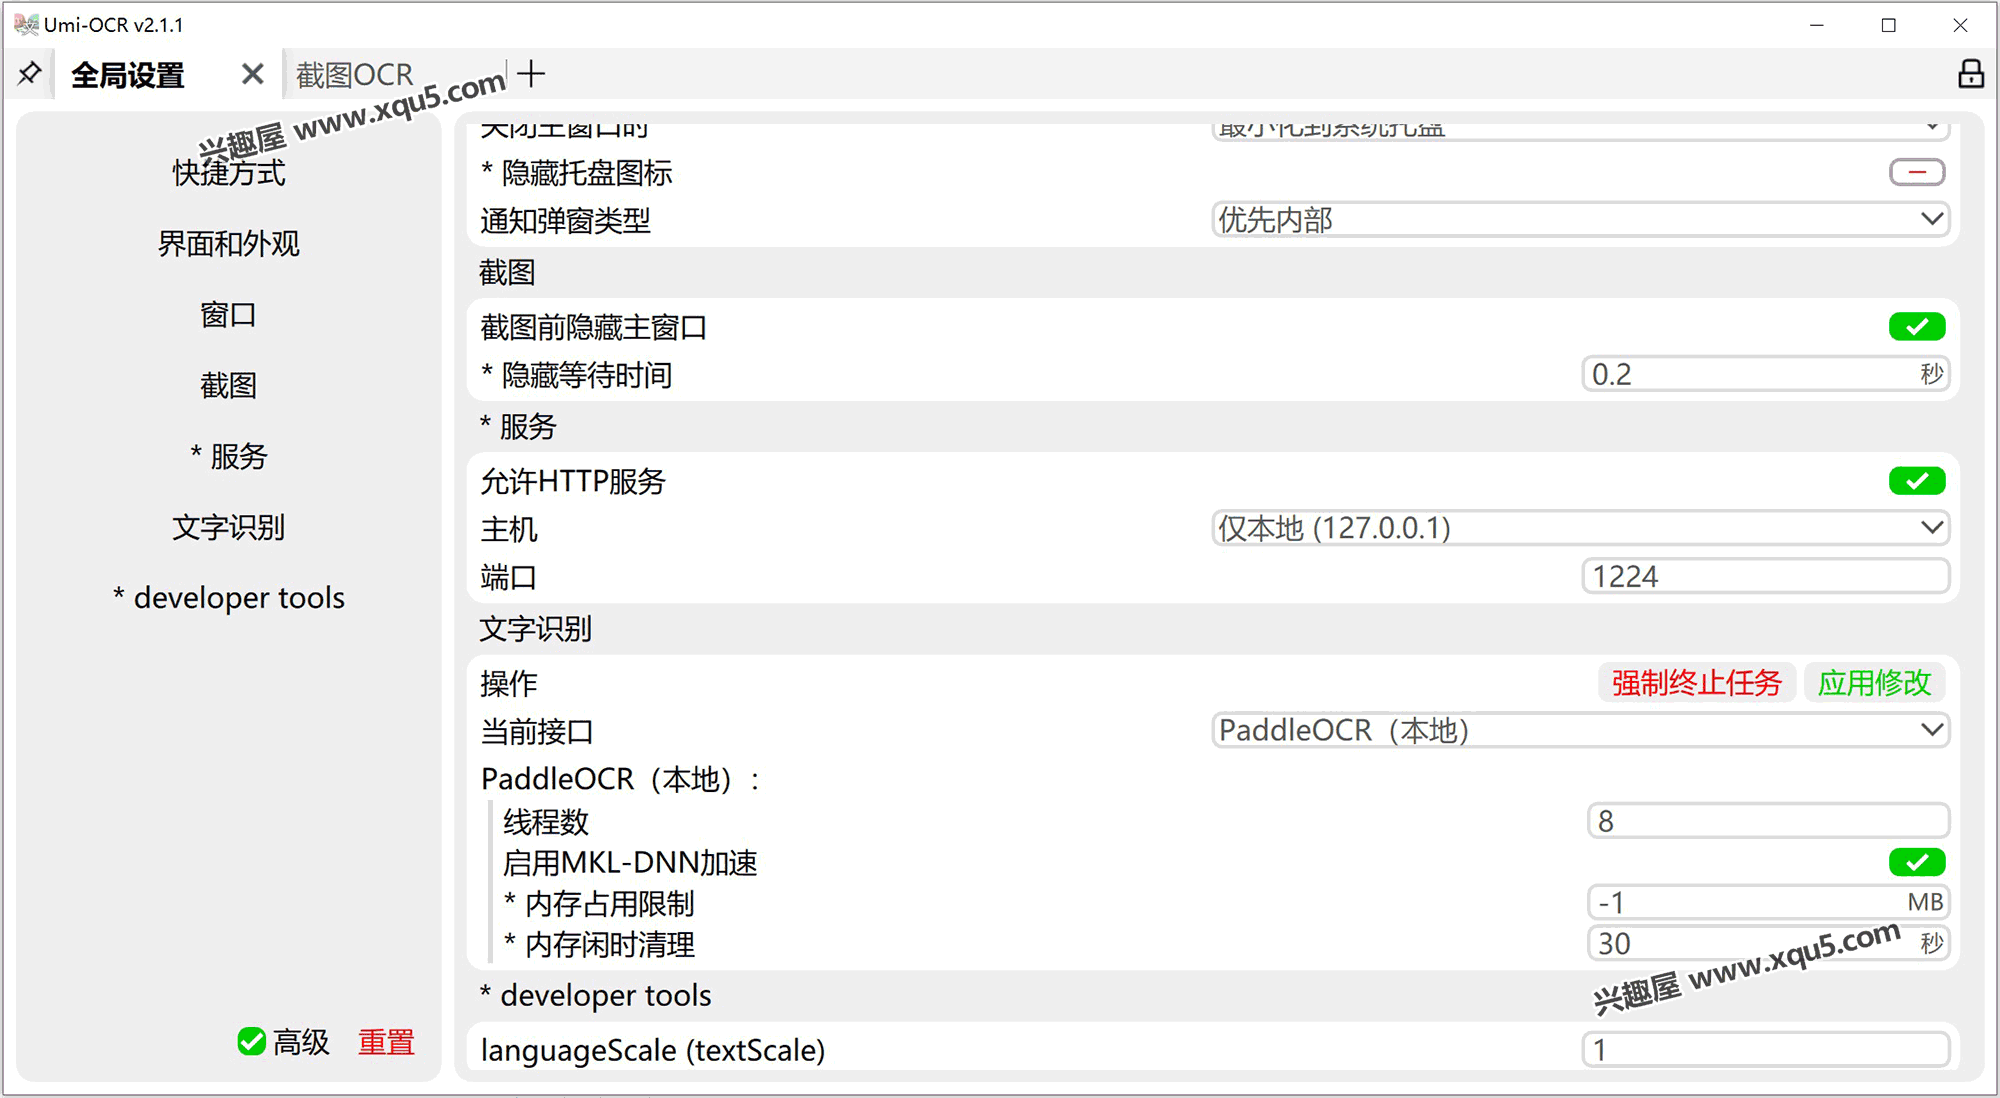Open the partially visible top dropdown arrow
2000x1098 pixels.
tap(1932, 127)
